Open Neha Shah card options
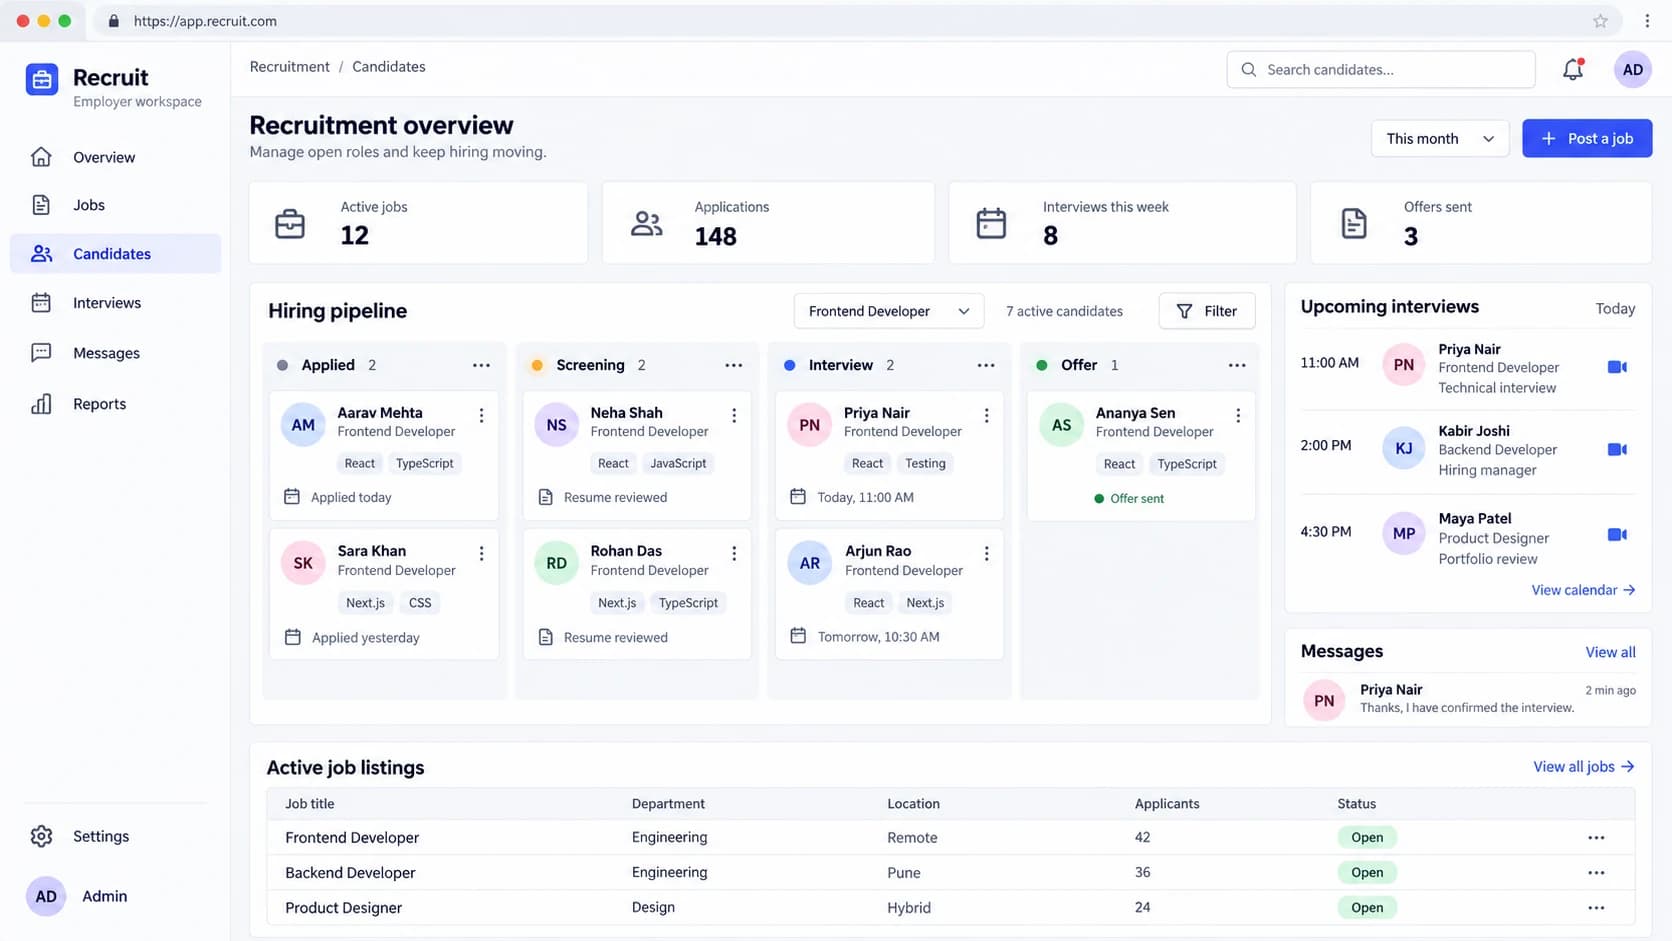Image resolution: width=1672 pixels, height=941 pixels. click(734, 415)
